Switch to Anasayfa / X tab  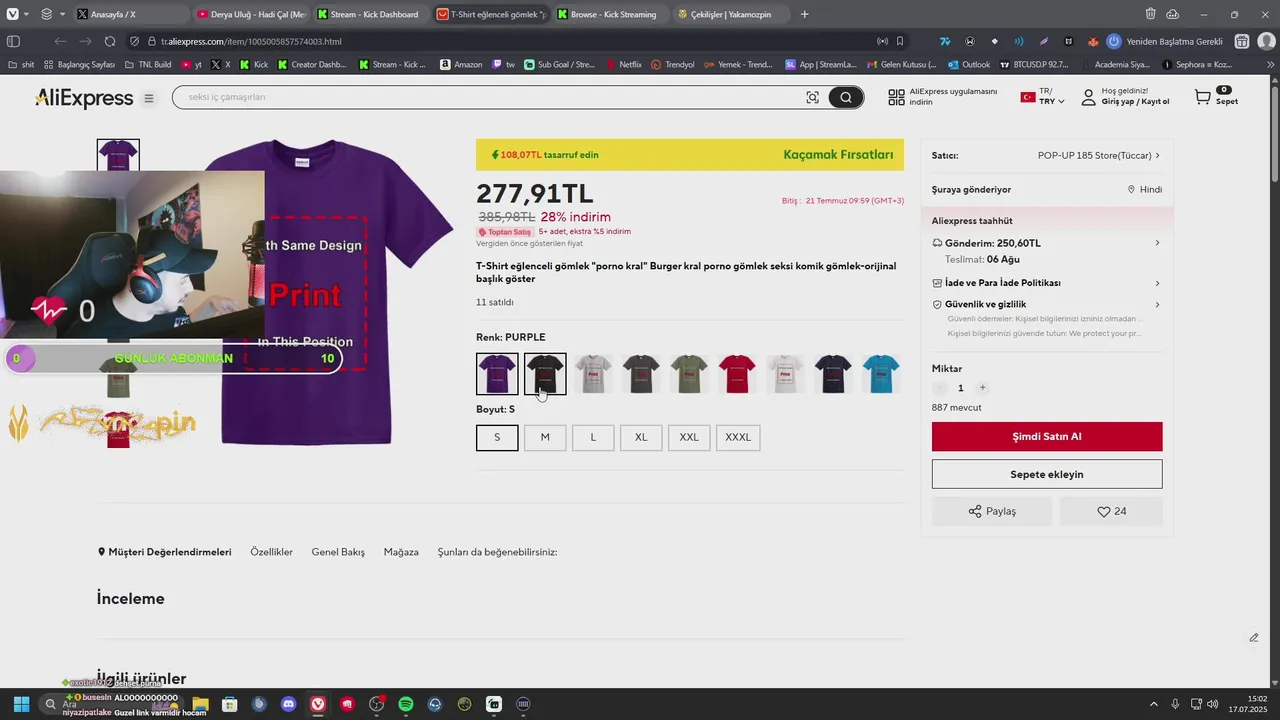click(x=128, y=14)
